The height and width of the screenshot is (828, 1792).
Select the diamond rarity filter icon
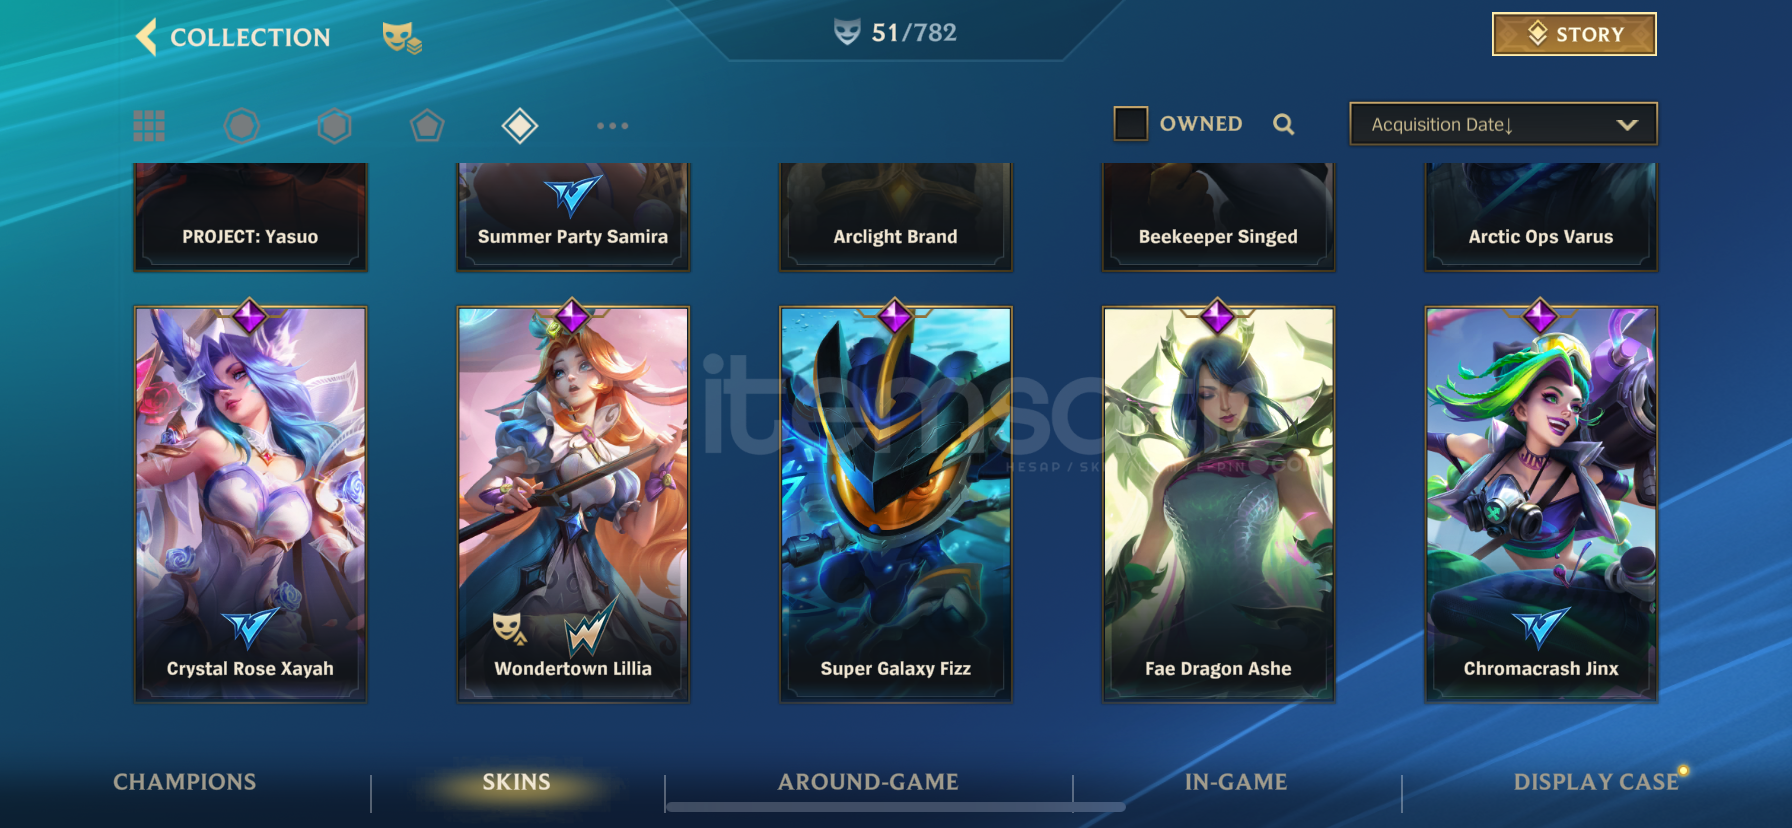[x=520, y=126]
